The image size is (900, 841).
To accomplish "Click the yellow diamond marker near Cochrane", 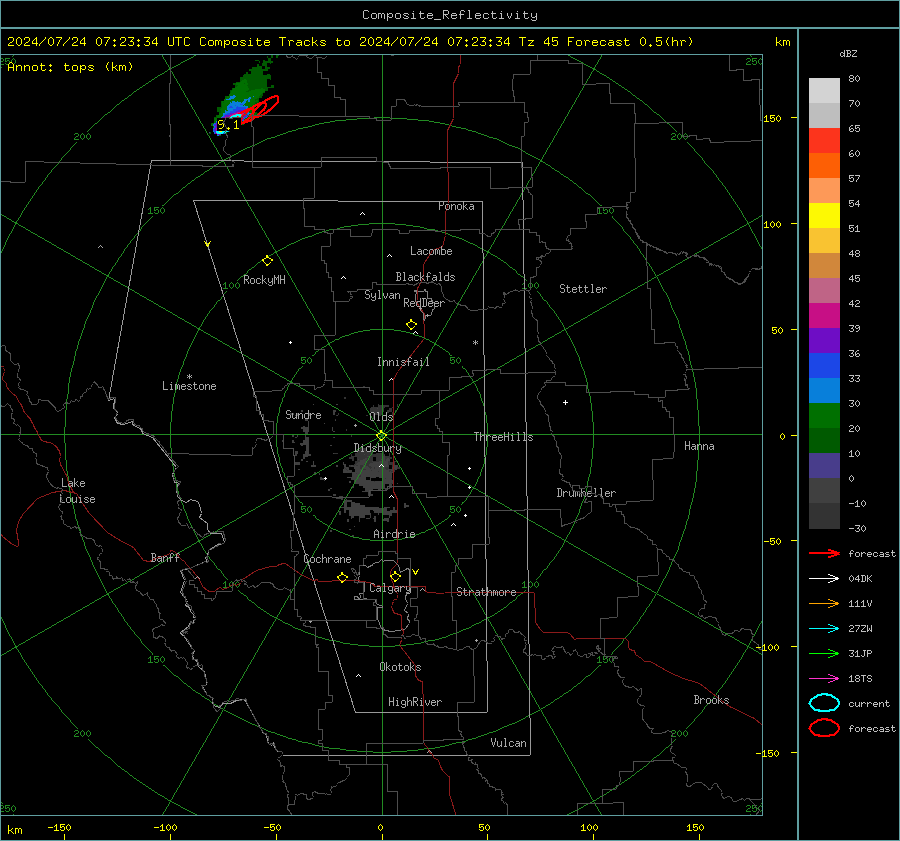I will point(342,577).
